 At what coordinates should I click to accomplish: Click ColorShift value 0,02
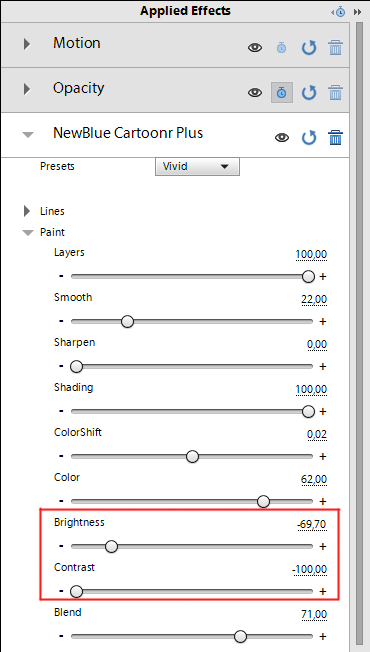click(x=317, y=434)
